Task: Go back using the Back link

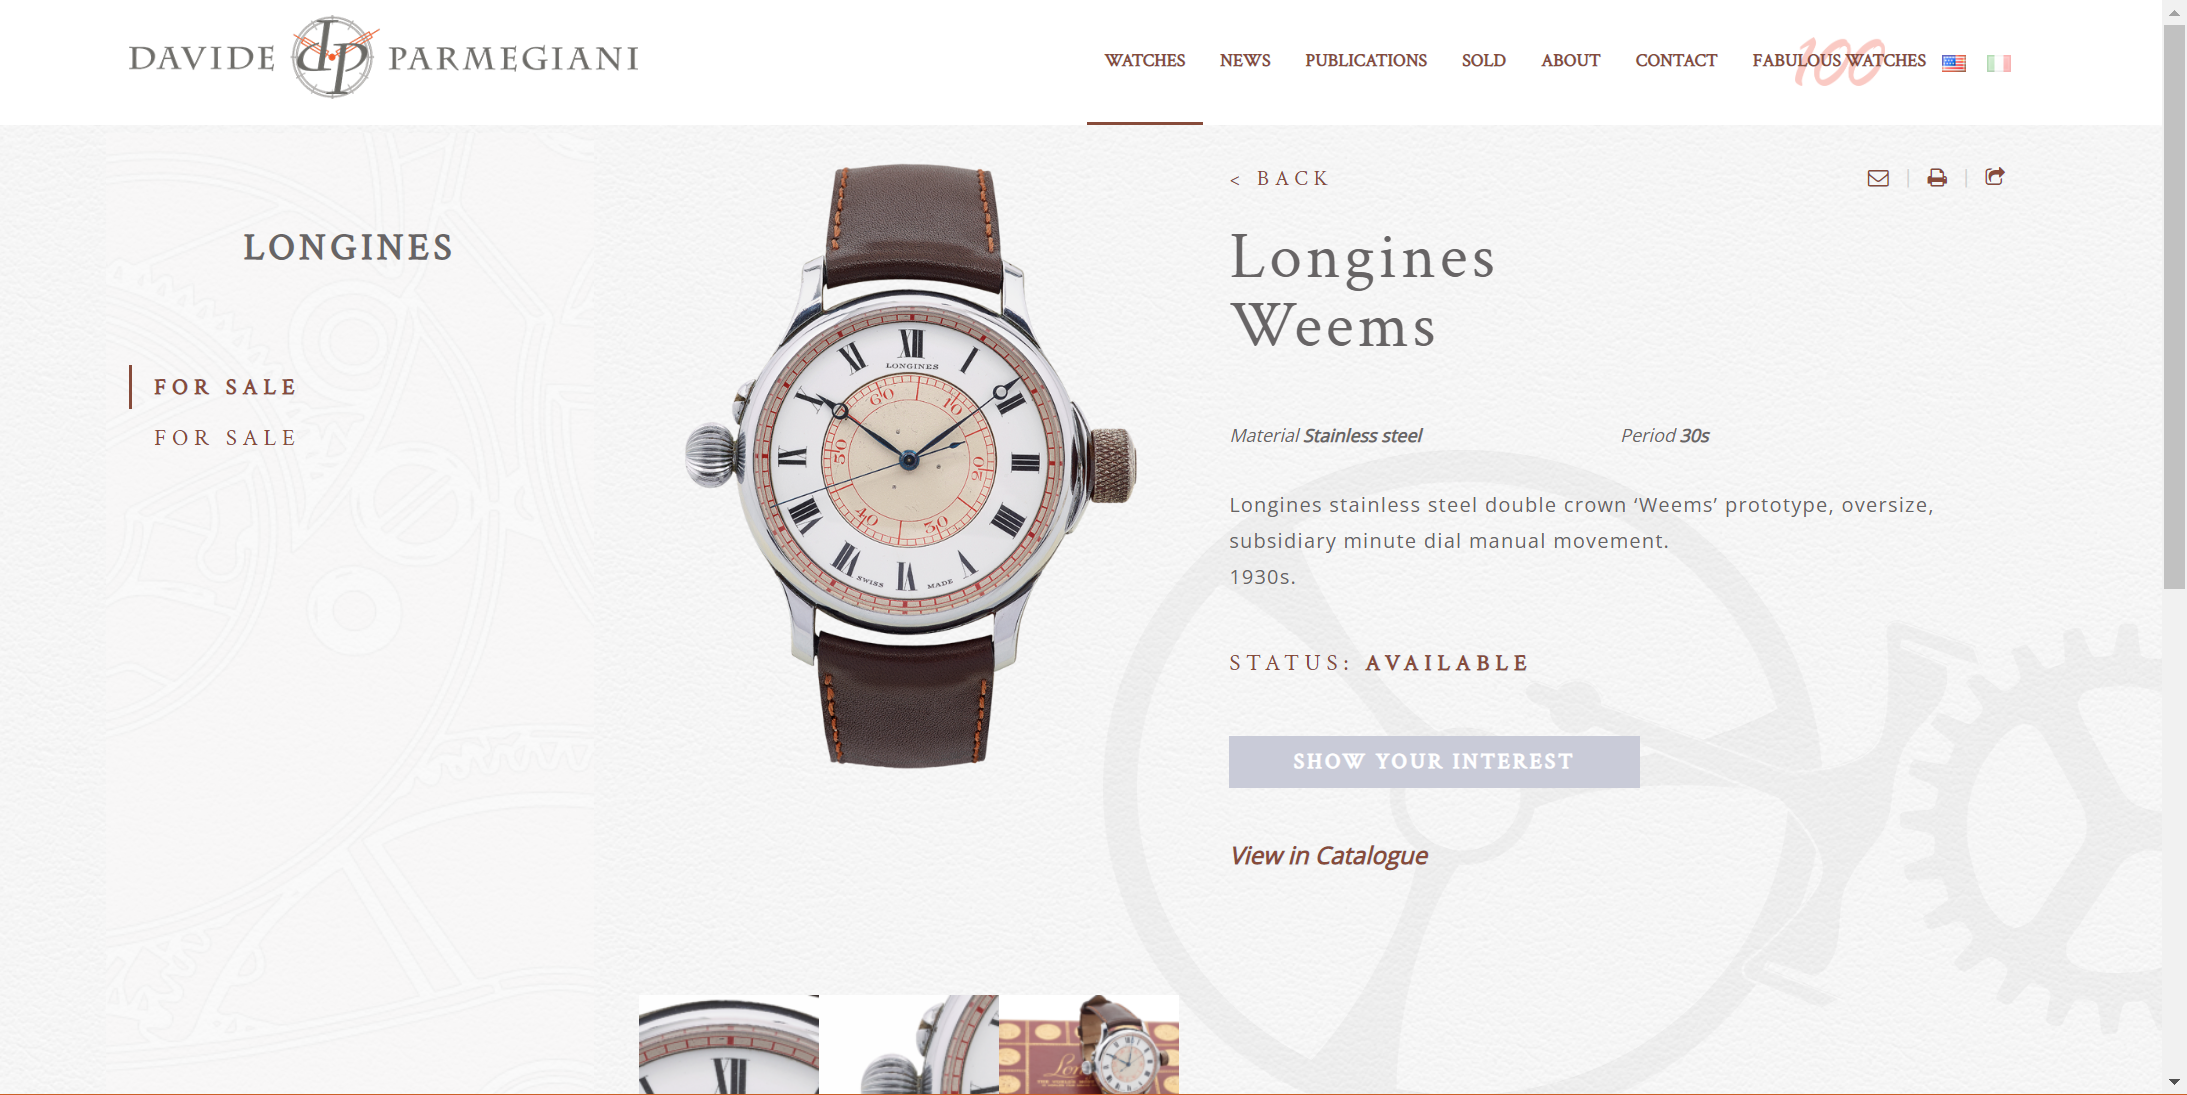Action: tap(1279, 179)
